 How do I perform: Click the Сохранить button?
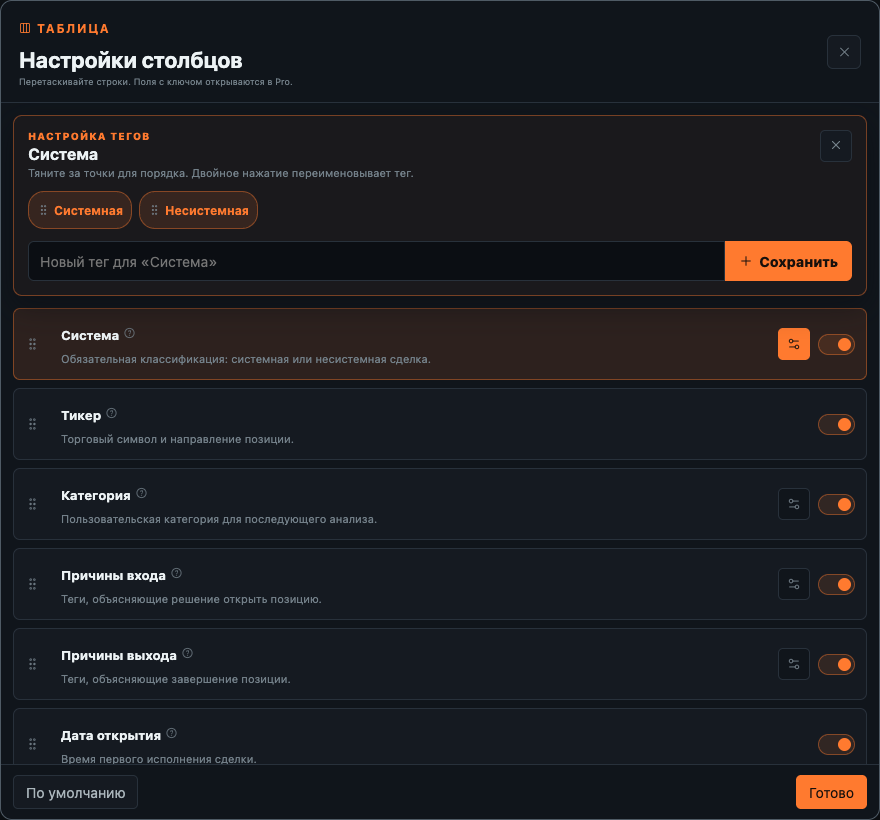pyautogui.click(x=788, y=261)
